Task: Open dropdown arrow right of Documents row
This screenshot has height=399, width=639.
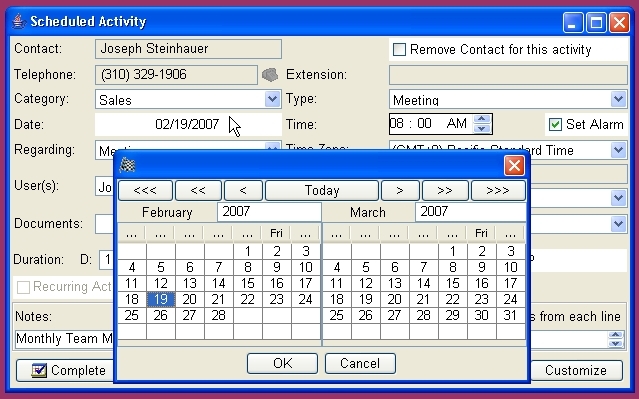Action: (x=618, y=223)
